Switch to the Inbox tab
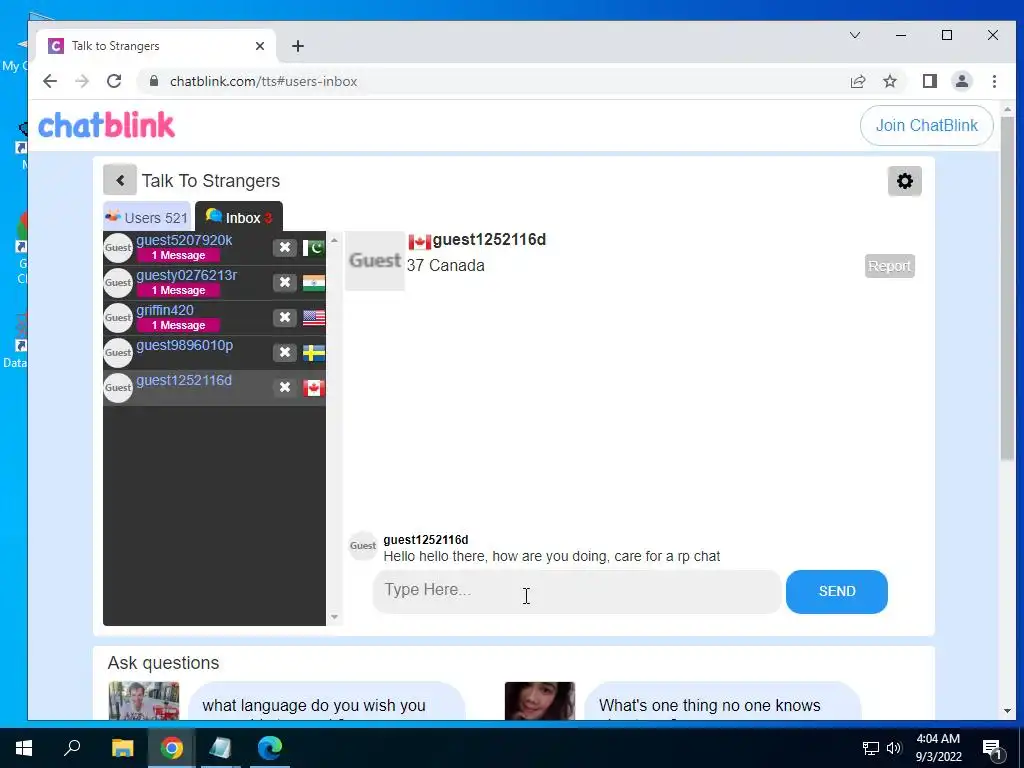The width and height of the screenshot is (1024, 768). (x=239, y=217)
